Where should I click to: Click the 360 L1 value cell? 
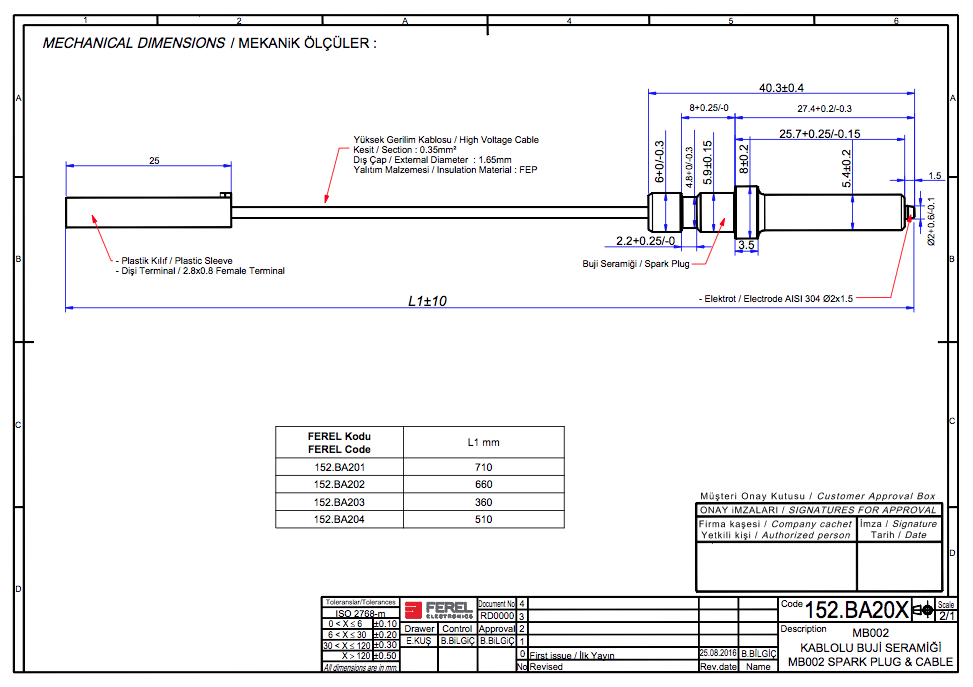pos(483,502)
